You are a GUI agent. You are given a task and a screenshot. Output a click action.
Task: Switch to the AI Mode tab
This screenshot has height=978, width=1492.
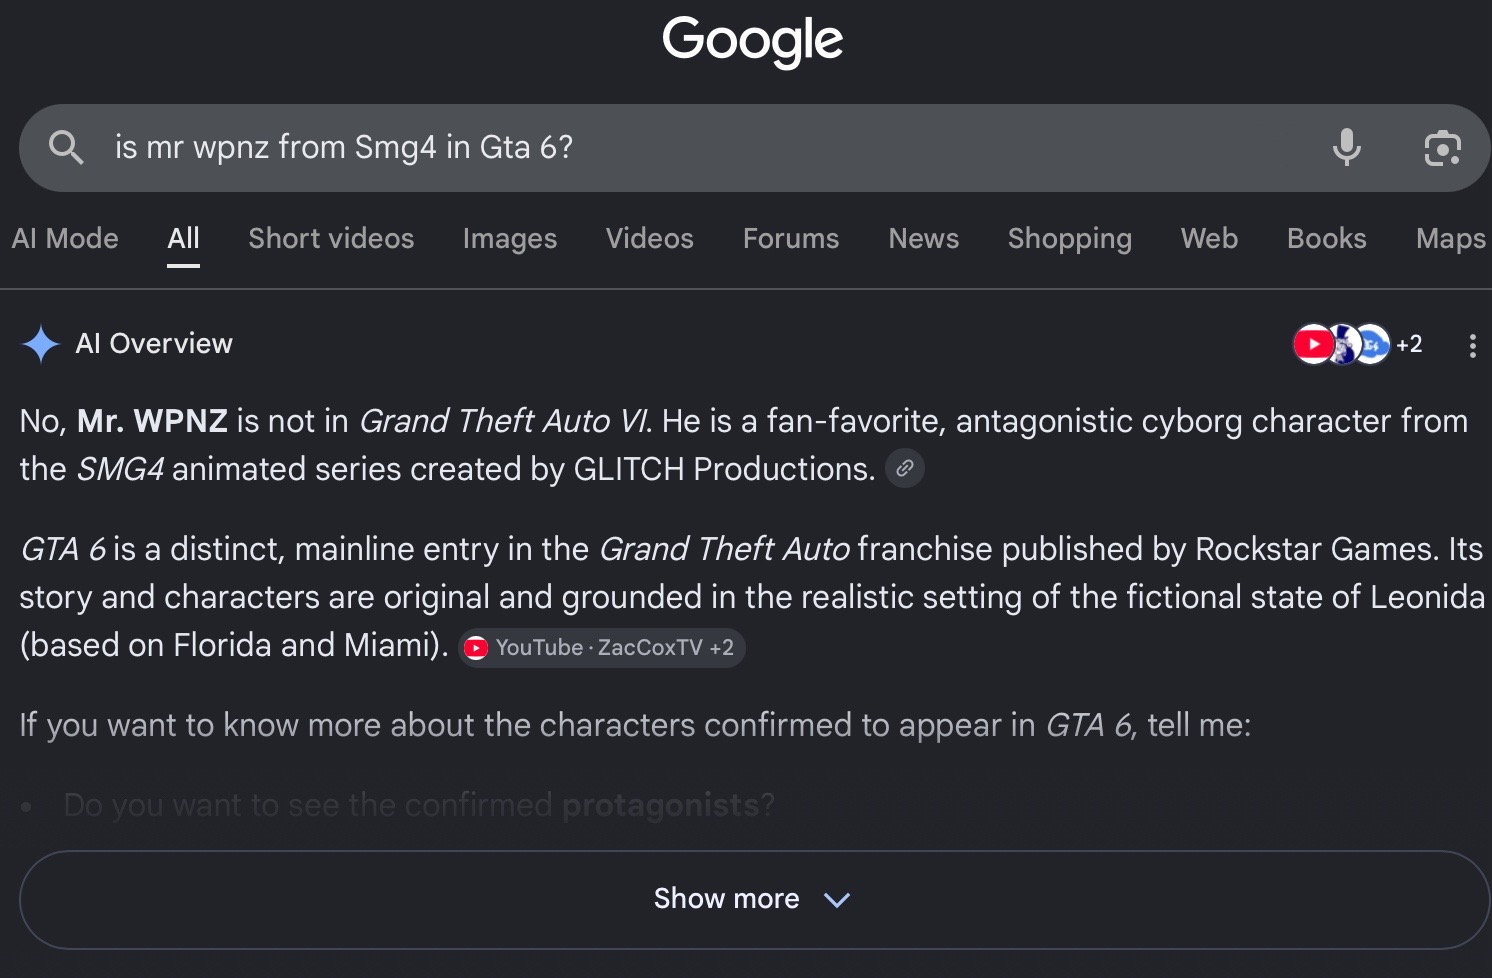[x=65, y=238]
